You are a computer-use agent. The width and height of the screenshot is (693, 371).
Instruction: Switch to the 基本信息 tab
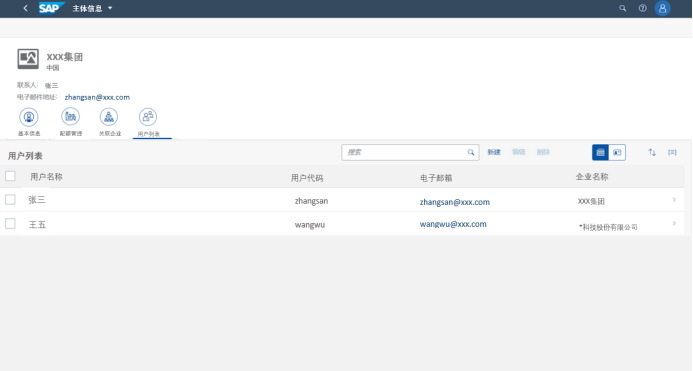[29, 122]
